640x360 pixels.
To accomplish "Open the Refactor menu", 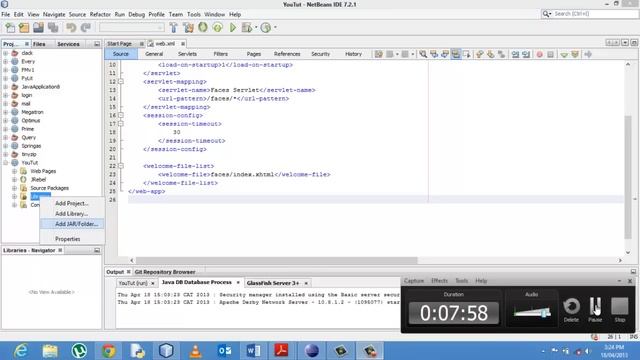I will pos(100,14).
